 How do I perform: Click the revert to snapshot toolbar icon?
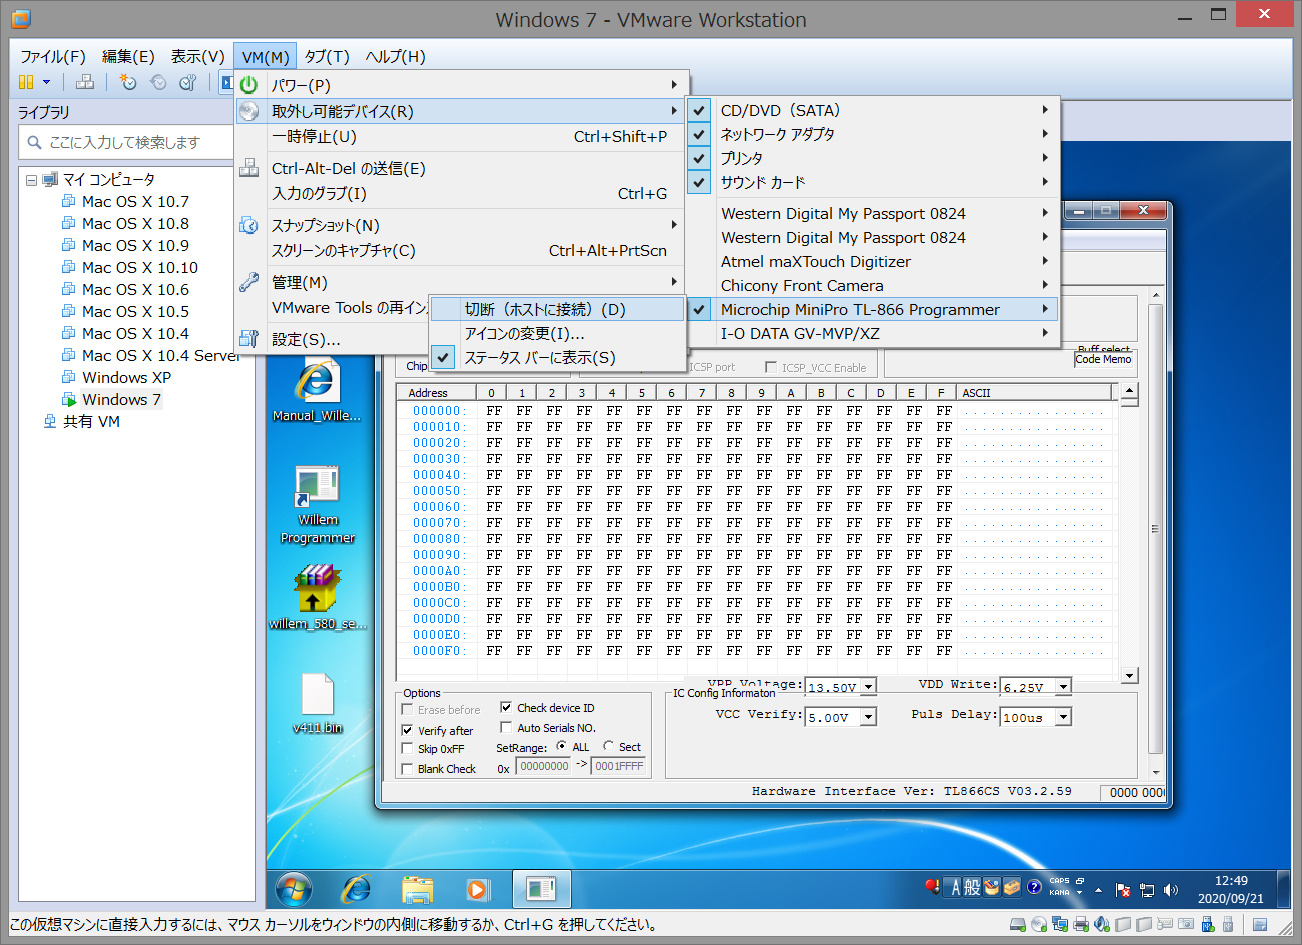click(157, 82)
